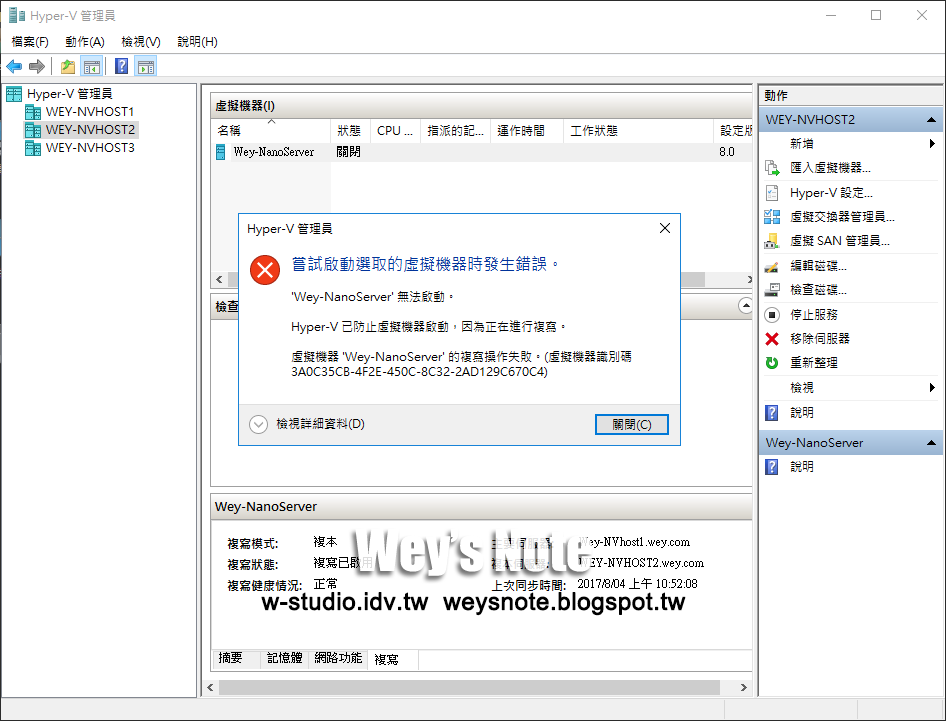This screenshot has width=946, height=721.
Task: Open the 檔案(F) menu
Action: click(30, 42)
